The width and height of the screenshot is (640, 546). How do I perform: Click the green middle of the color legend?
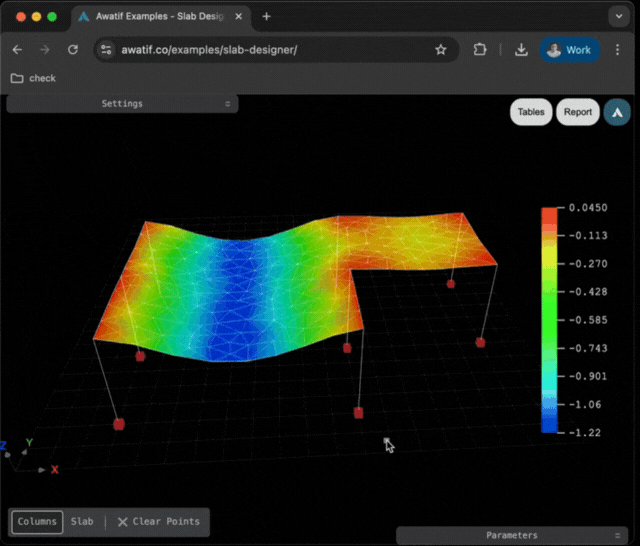(x=549, y=320)
